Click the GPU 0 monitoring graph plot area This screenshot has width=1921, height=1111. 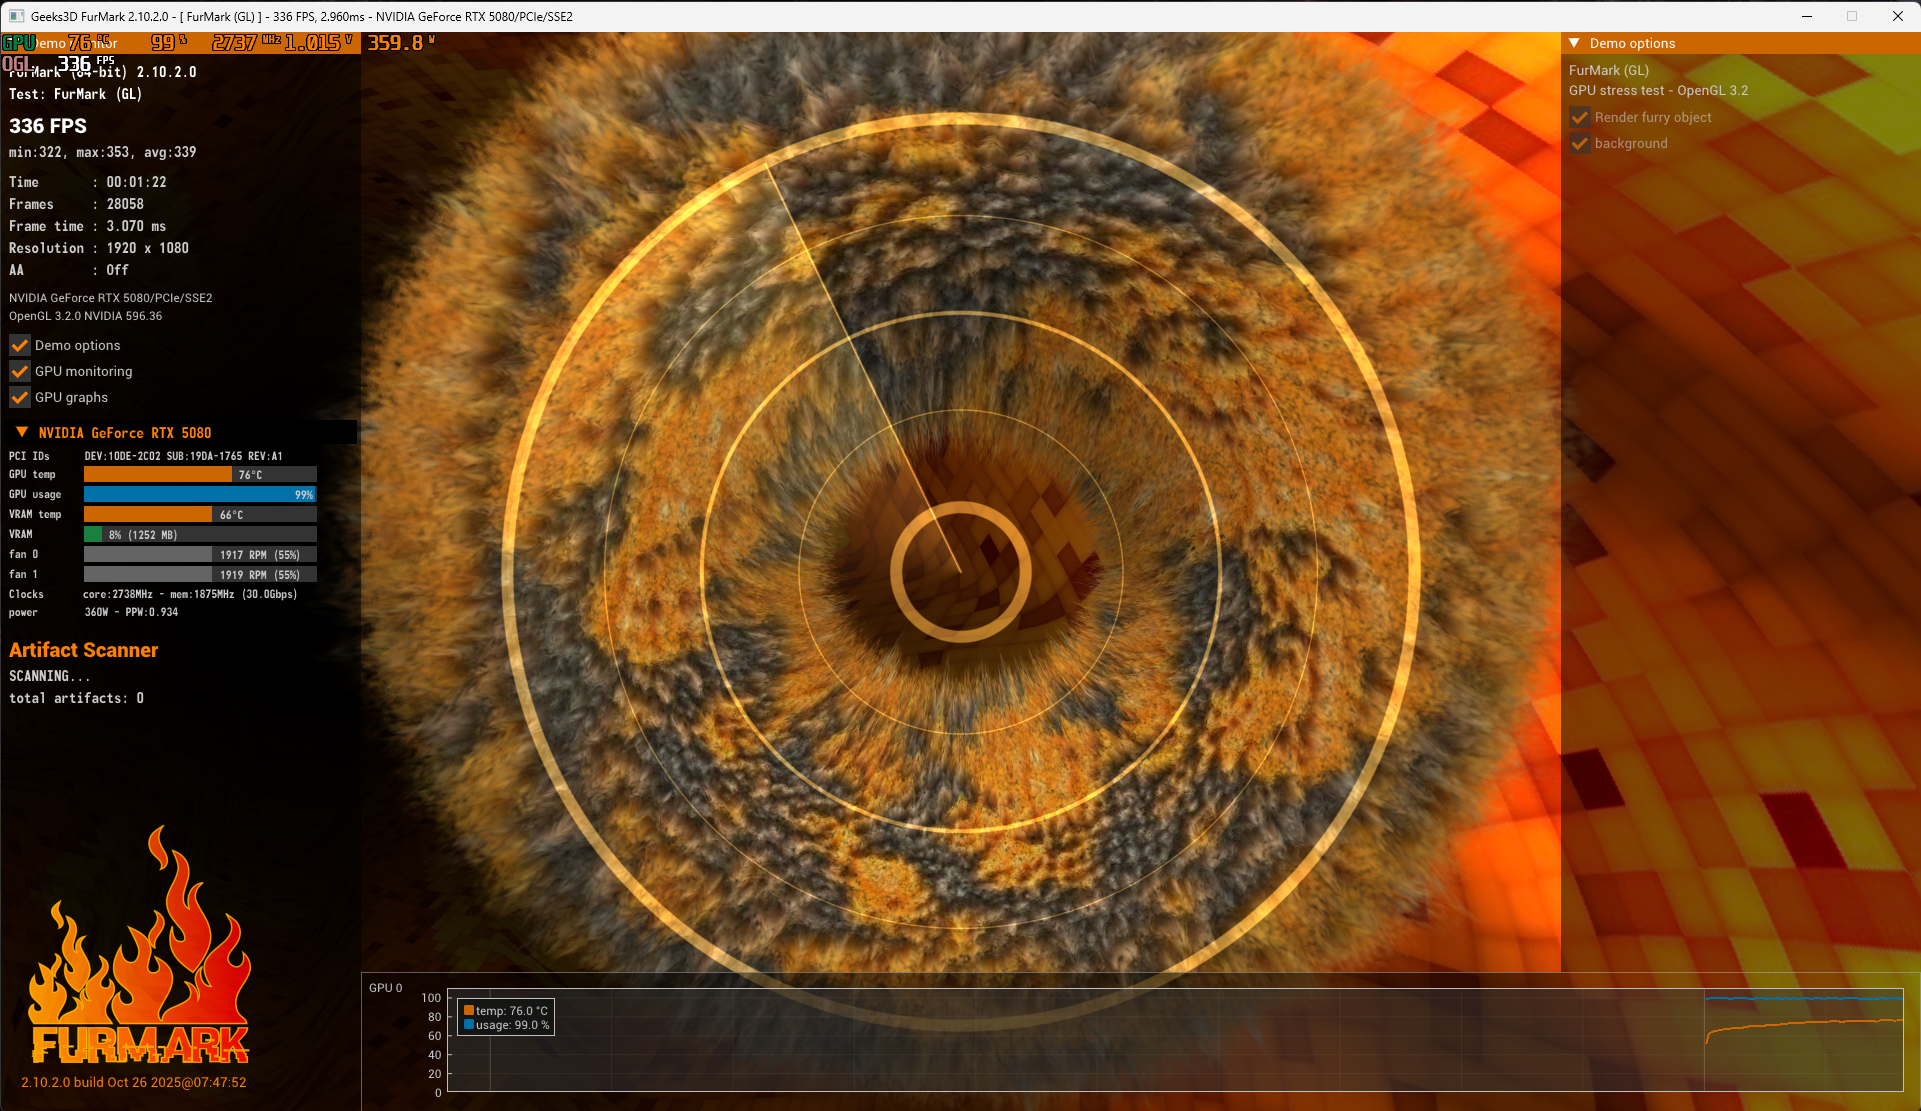(x=1175, y=1040)
